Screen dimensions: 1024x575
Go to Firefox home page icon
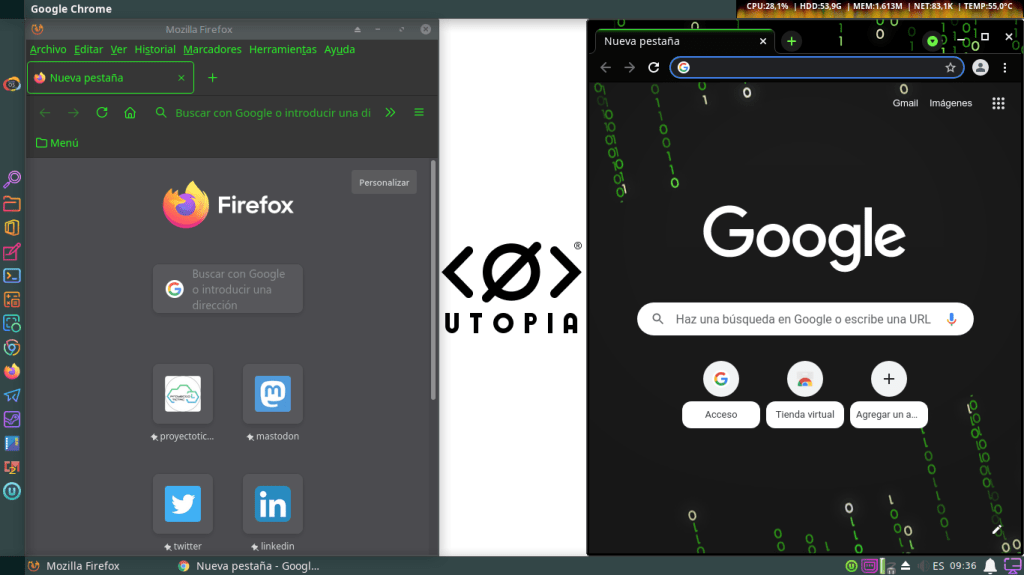(x=130, y=113)
